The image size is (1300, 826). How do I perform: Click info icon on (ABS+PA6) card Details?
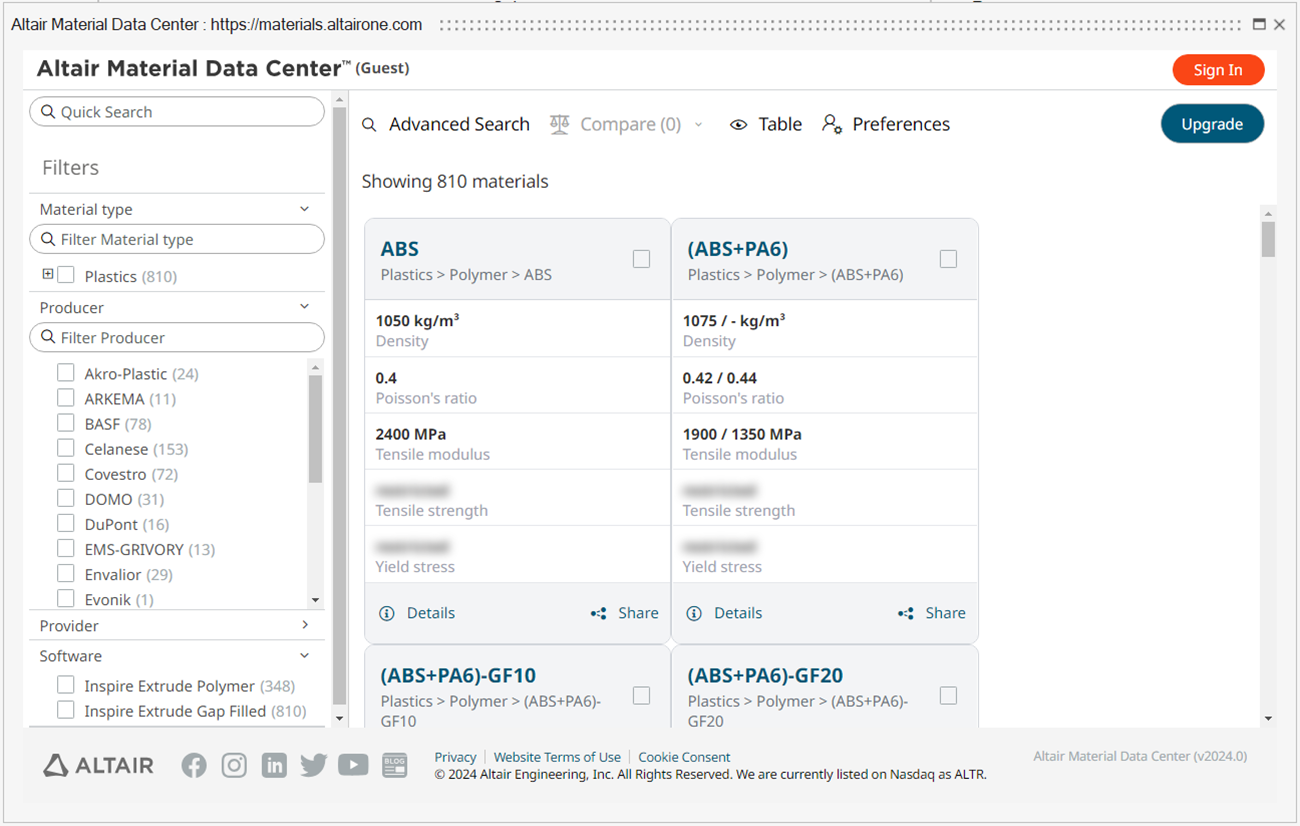(x=694, y=613)
